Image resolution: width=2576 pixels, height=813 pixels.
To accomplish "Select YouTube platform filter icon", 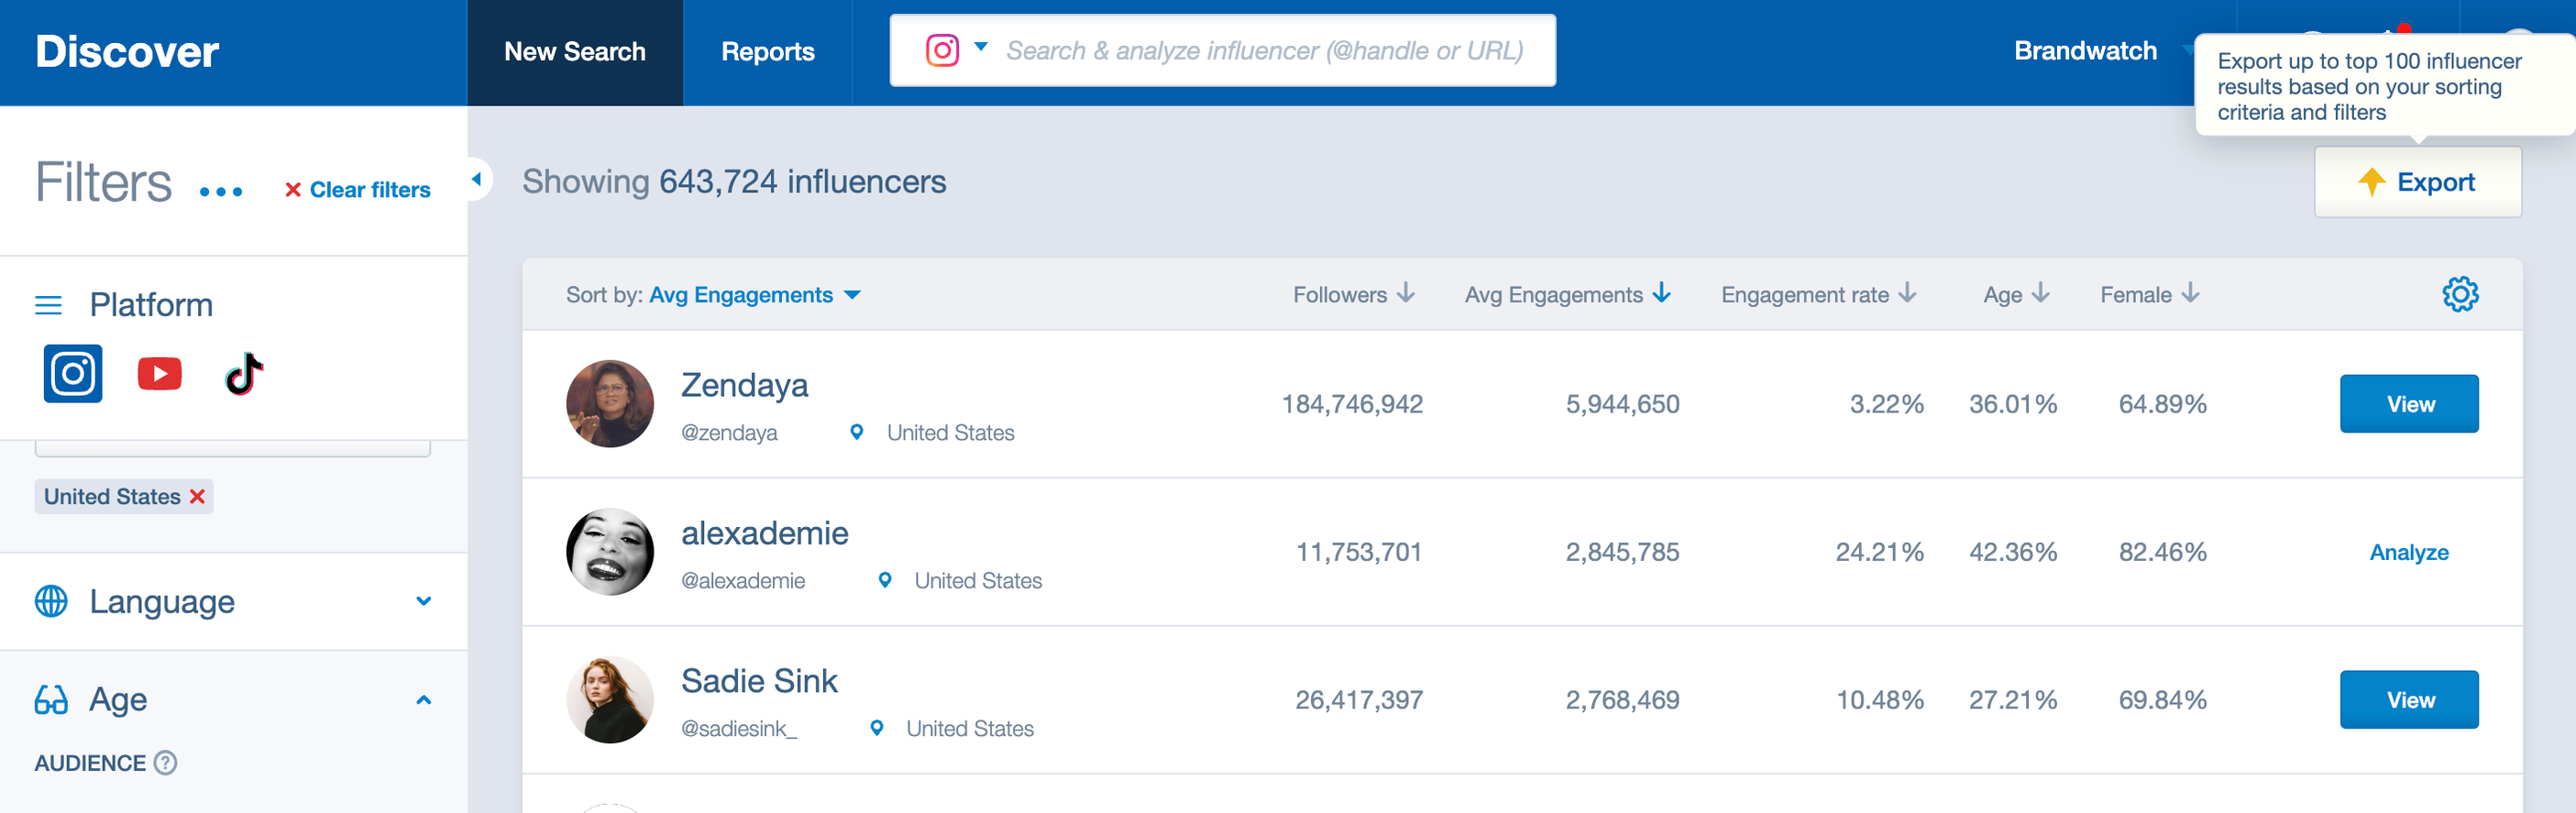I will point(159,374).
